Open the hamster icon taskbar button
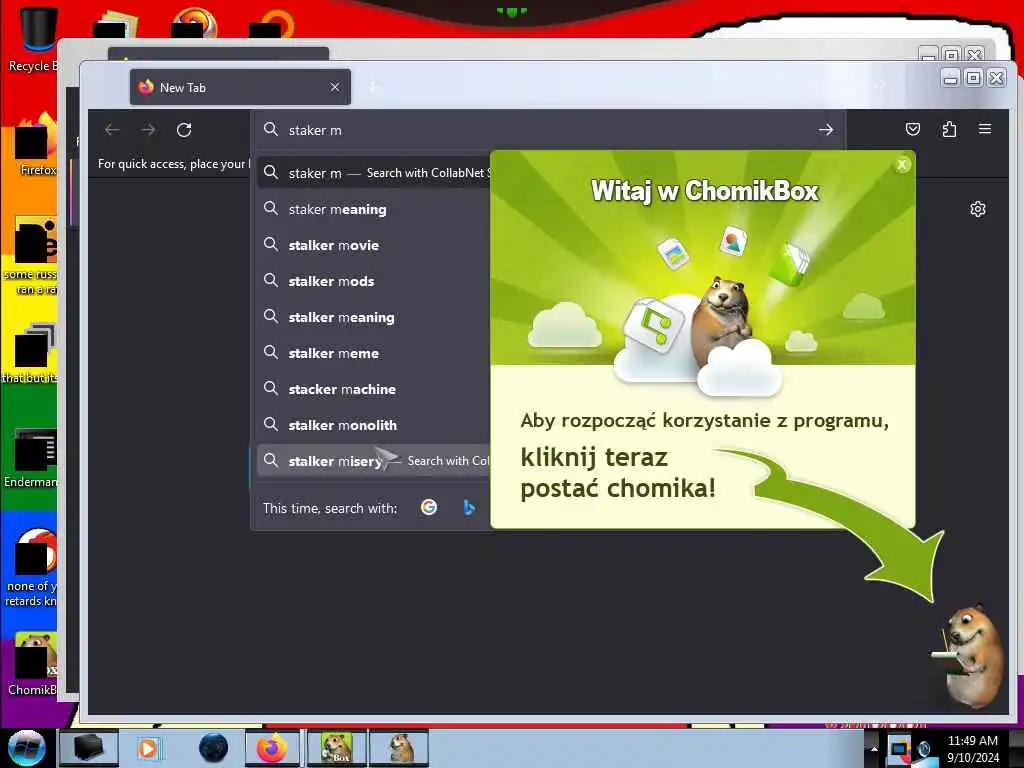 400,748
